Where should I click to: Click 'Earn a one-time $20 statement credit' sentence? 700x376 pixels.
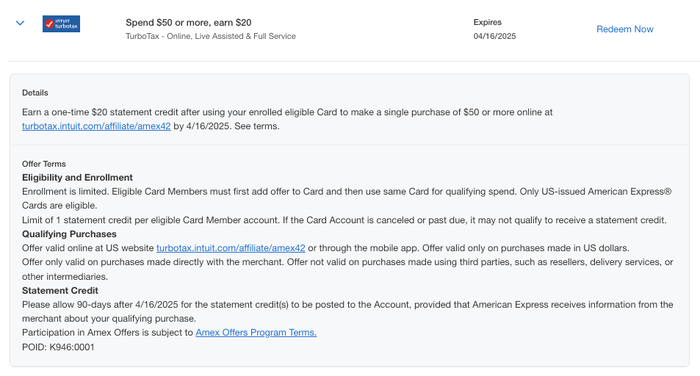287,119
